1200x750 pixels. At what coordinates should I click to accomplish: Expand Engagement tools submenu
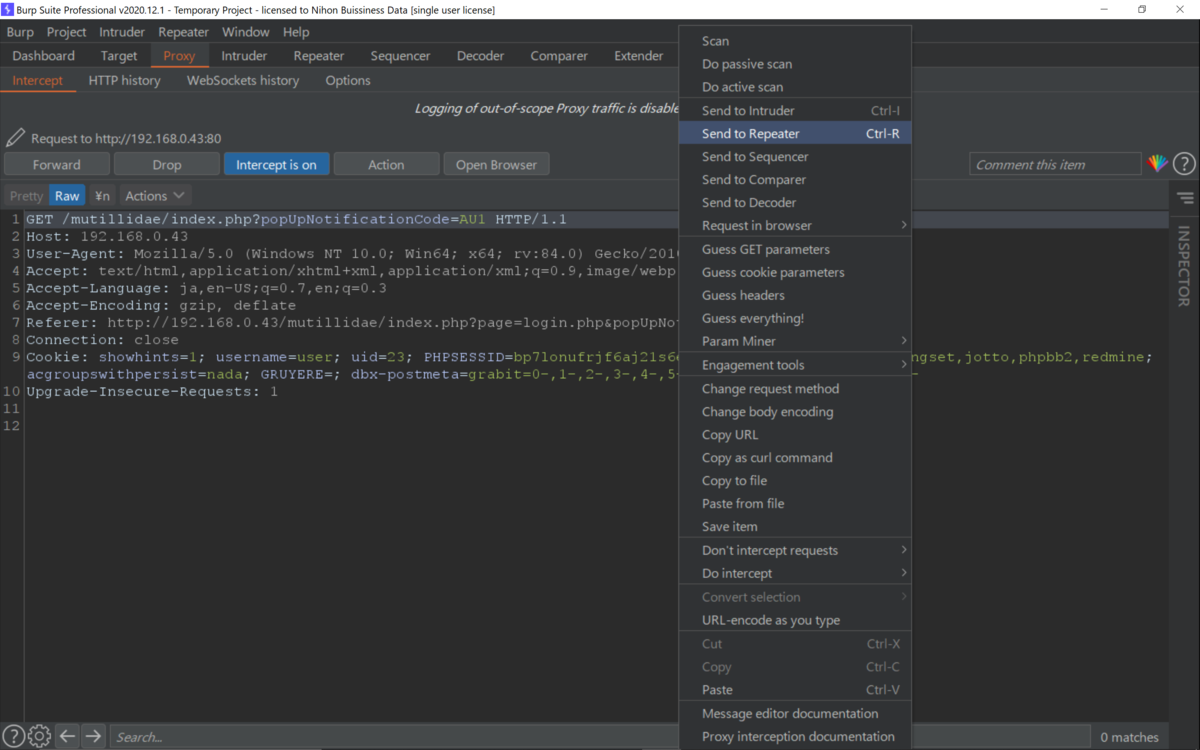[x=795, y=365]
